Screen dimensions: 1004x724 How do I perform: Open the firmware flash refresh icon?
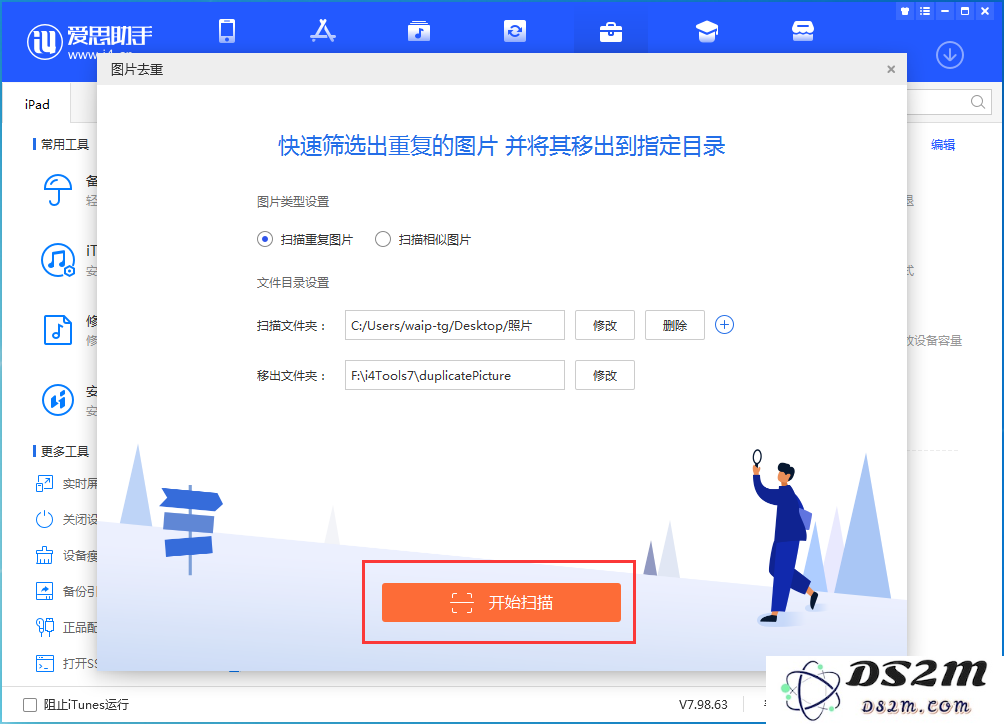[x=515, y=31]
